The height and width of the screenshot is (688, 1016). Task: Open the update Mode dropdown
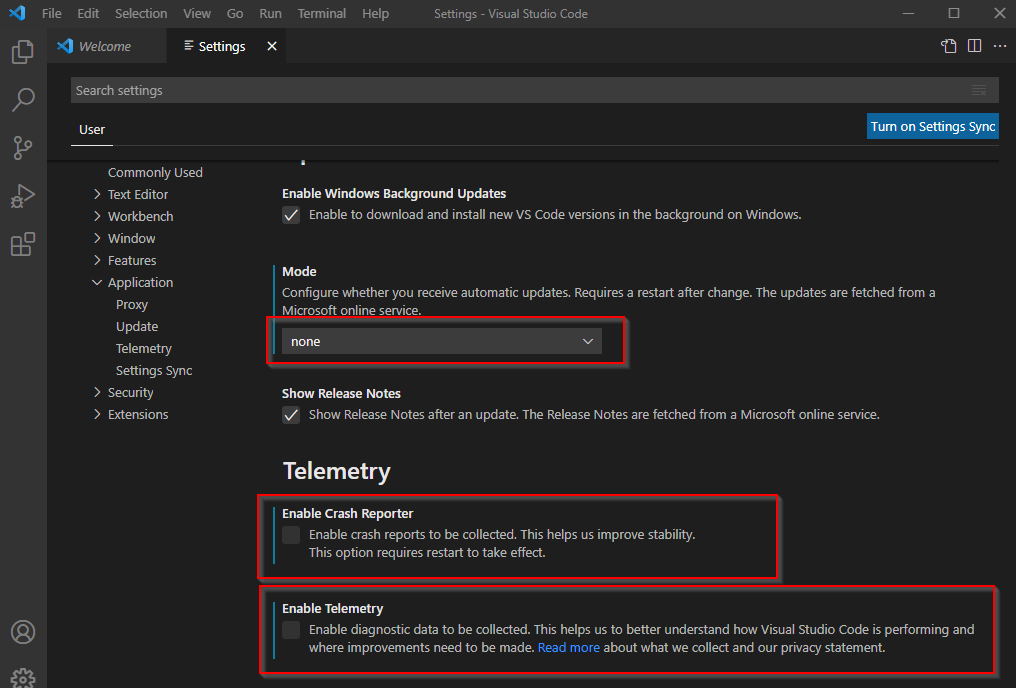442,341
